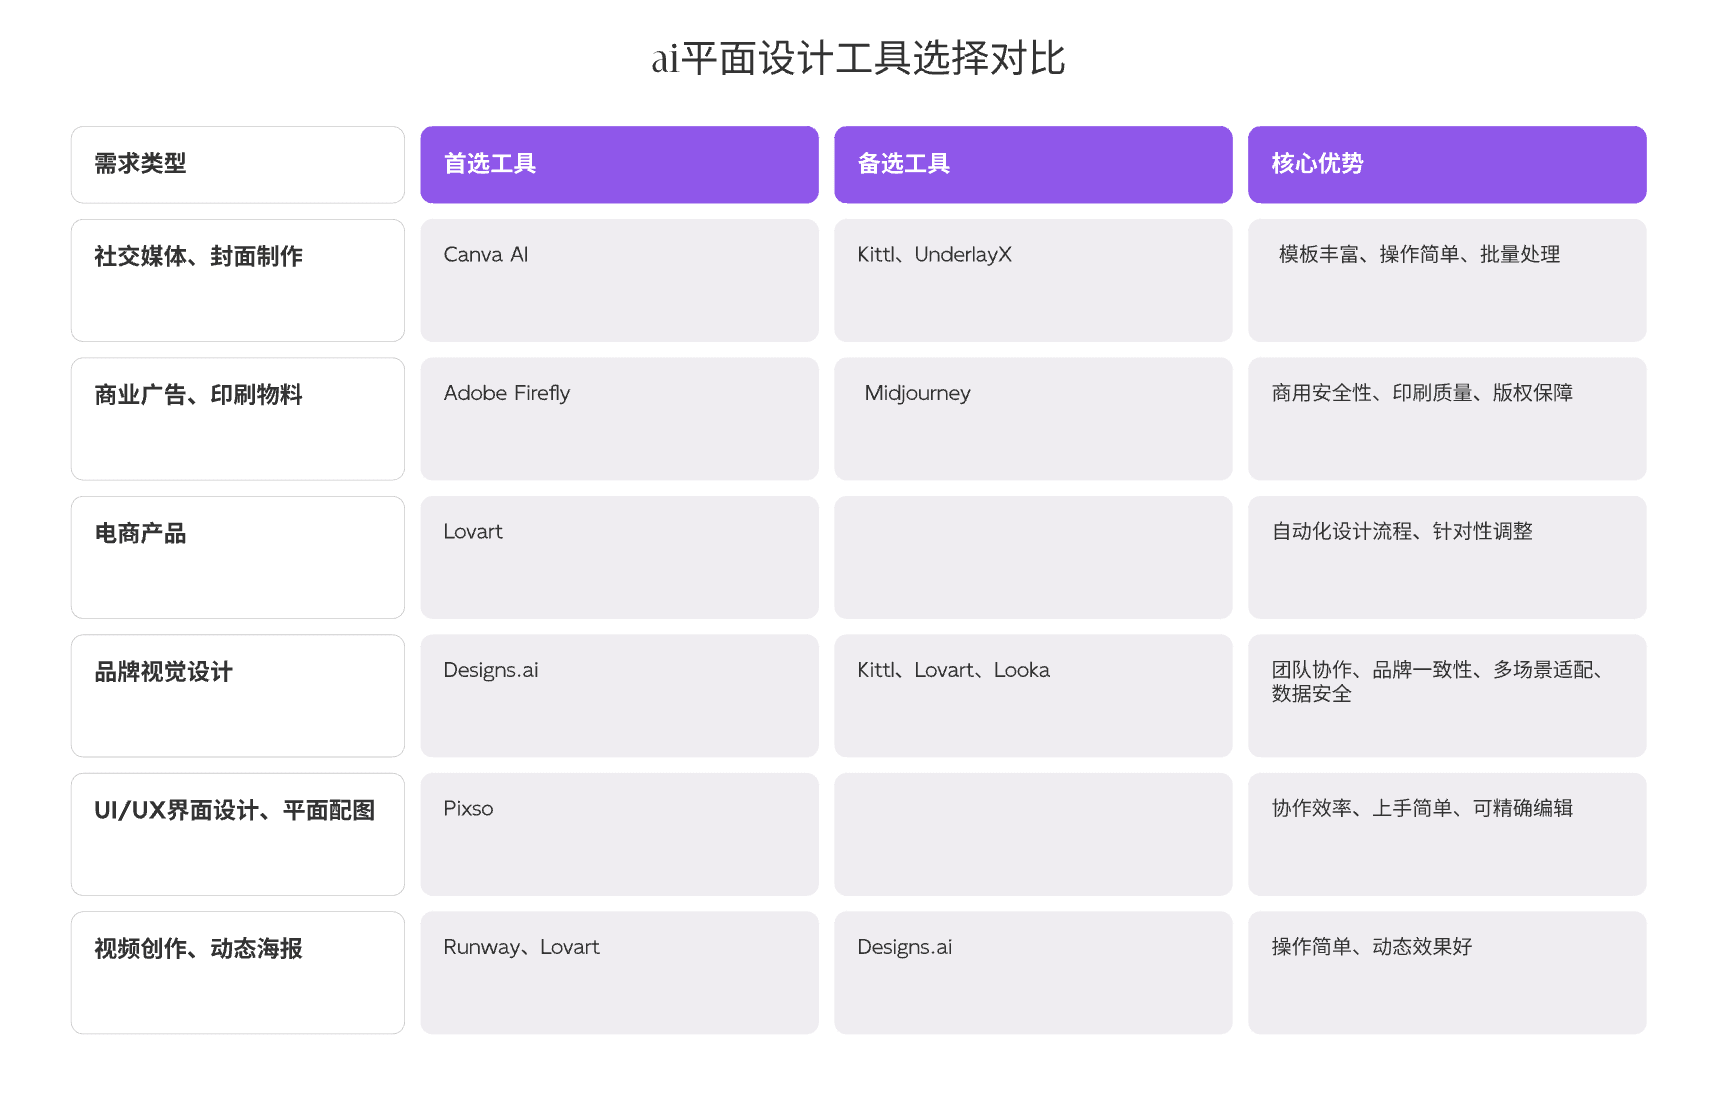Click the '需求类型' header cell

click(x=238, y=164)
